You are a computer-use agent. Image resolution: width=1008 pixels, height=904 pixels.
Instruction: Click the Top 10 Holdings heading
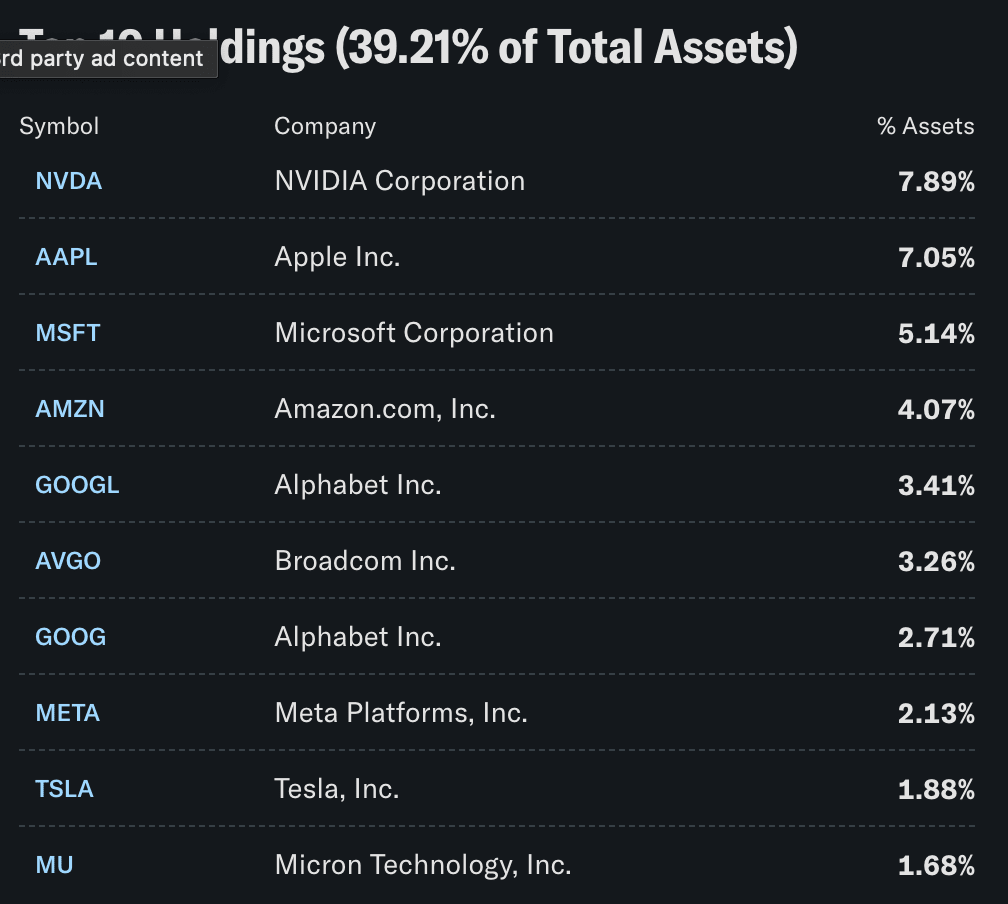[408, 48]
